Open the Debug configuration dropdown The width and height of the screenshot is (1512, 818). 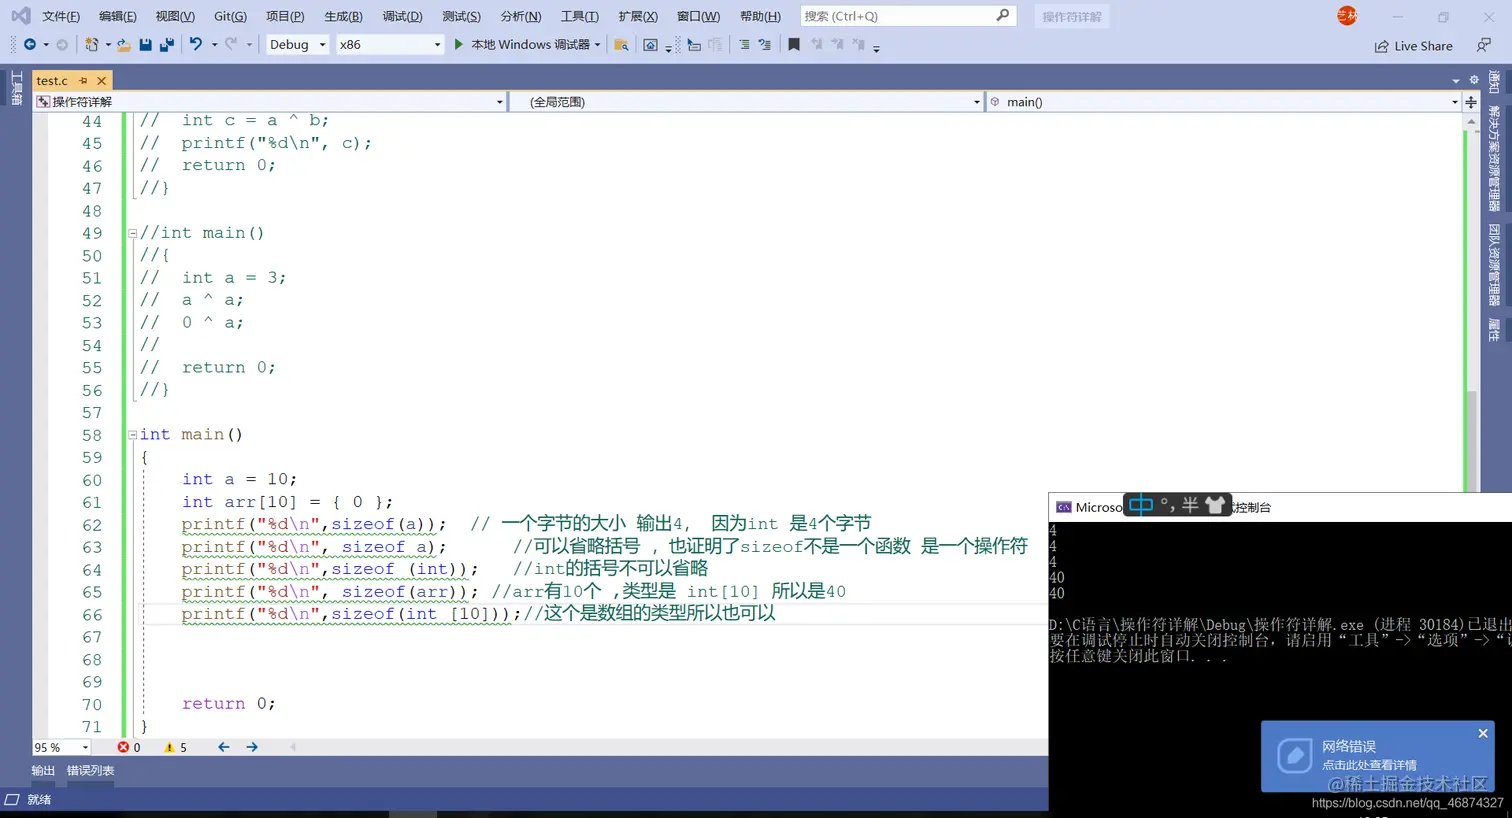pyautogui.click(x=297, y=45)
